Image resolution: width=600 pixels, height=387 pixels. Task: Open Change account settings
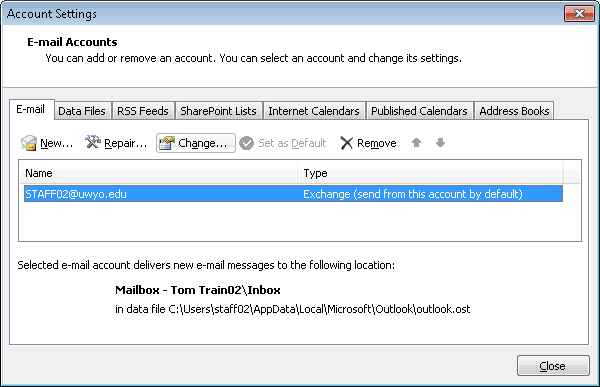point(196,143)
